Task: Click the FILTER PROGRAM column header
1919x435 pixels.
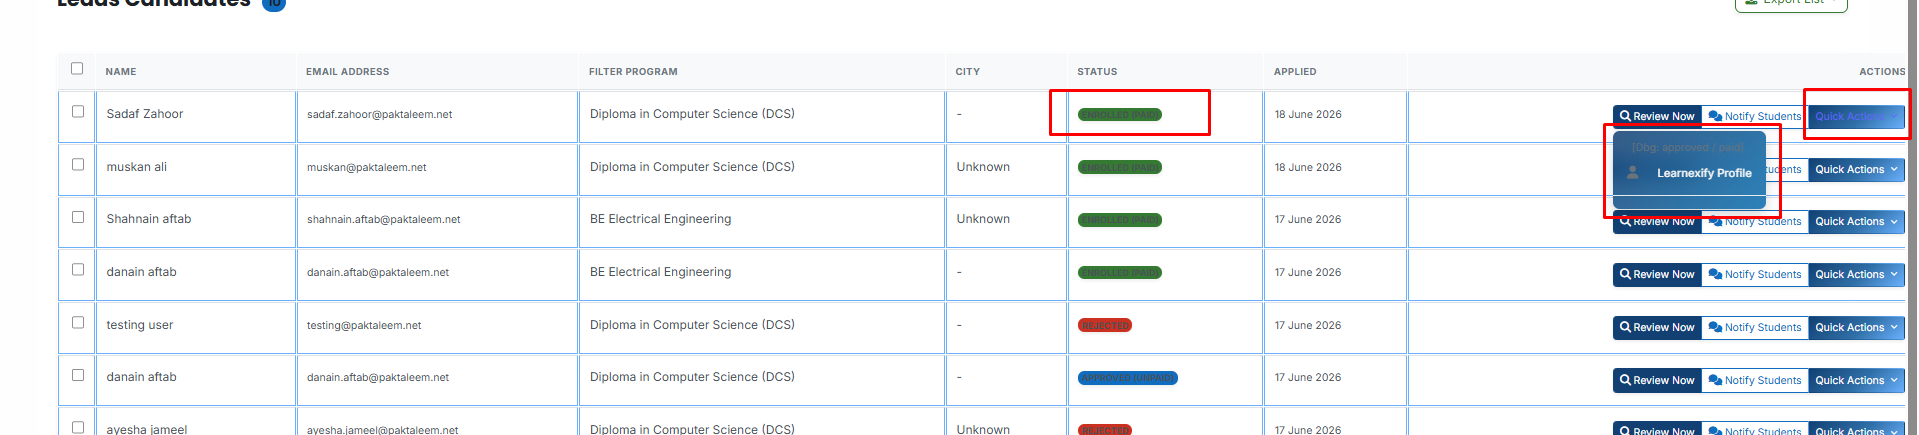Action: click(633, 72)
